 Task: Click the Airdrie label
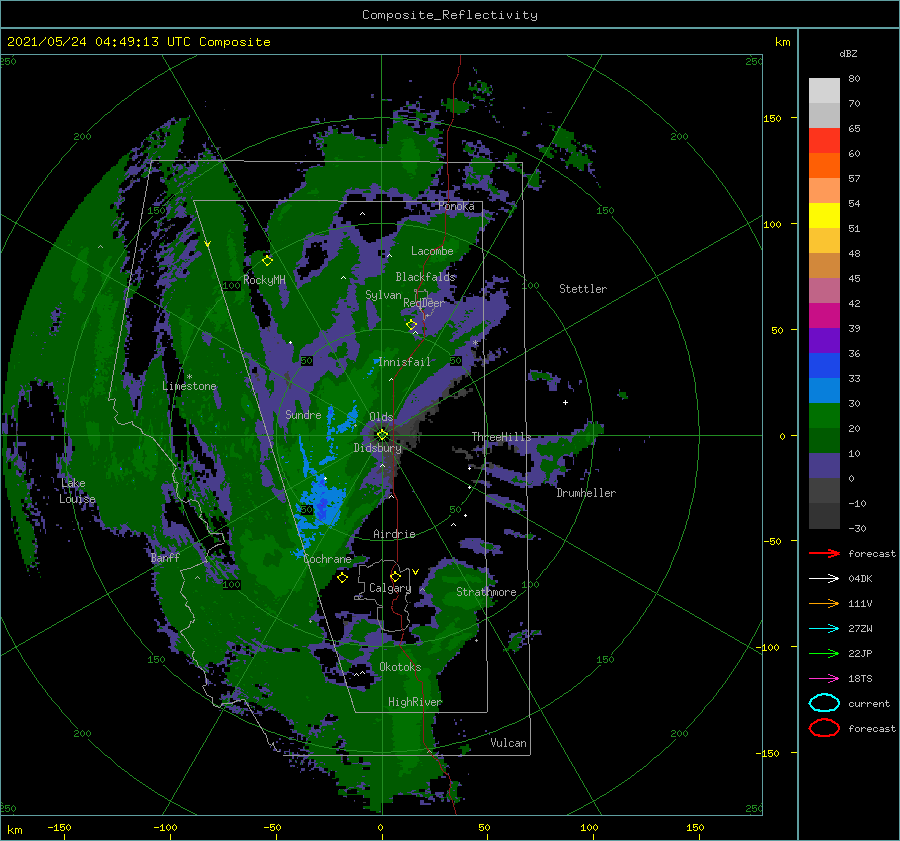pyautogui.click(x=394, y=534)
